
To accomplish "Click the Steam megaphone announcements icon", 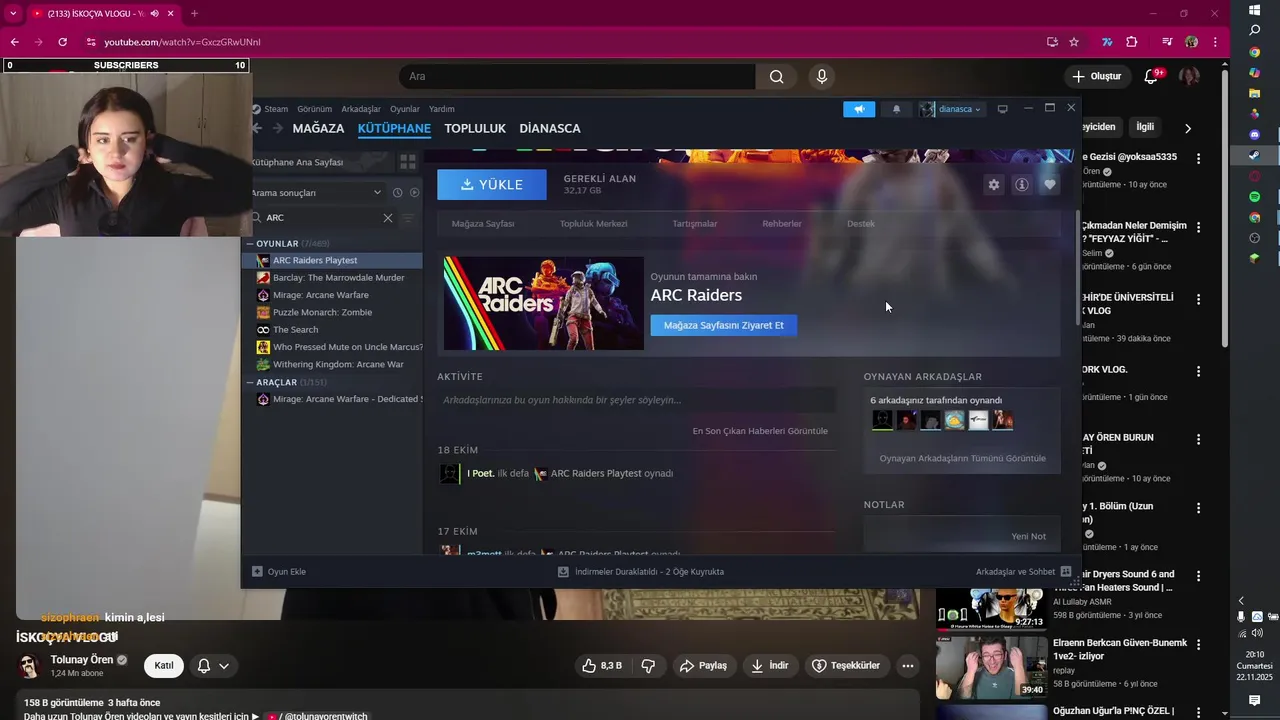I will (x=859, y=109).
